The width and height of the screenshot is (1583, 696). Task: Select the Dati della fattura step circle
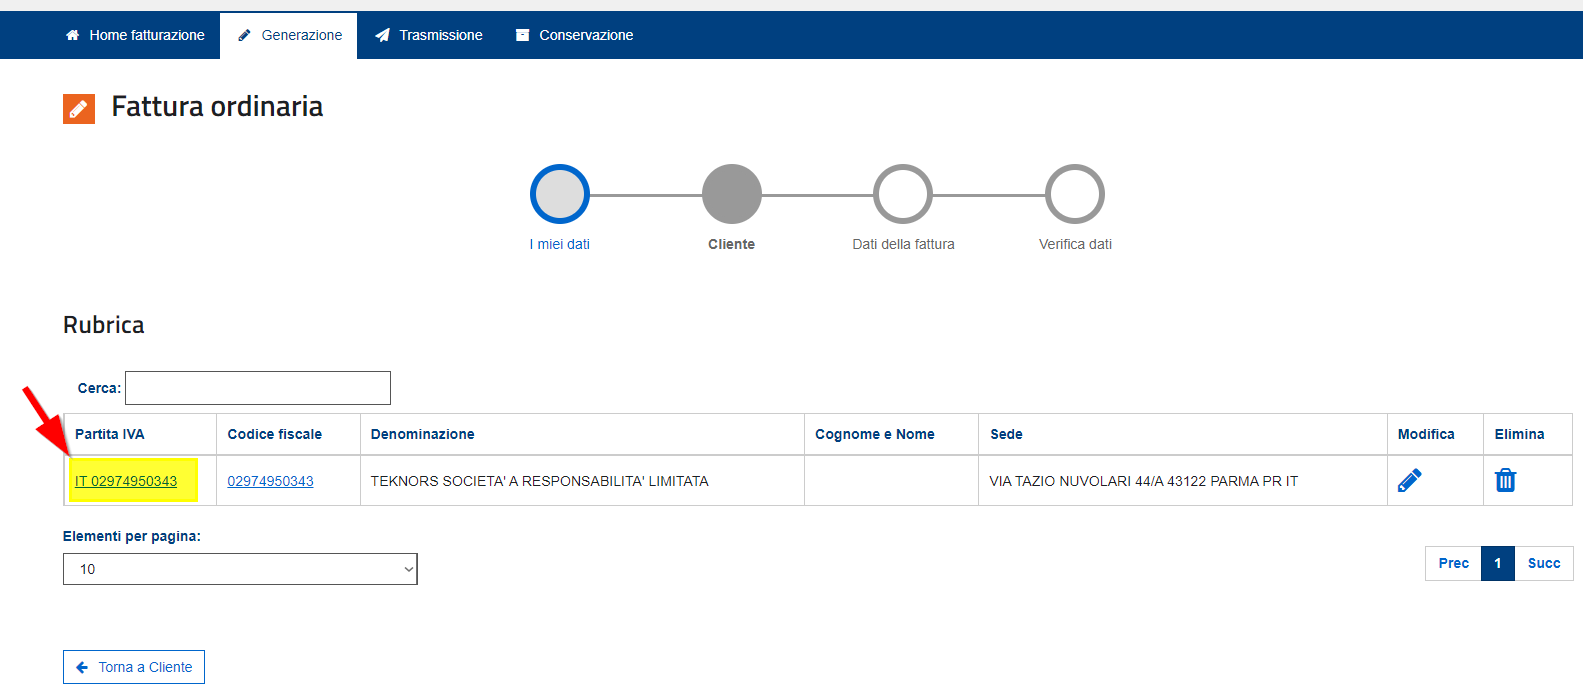[903, 194]
